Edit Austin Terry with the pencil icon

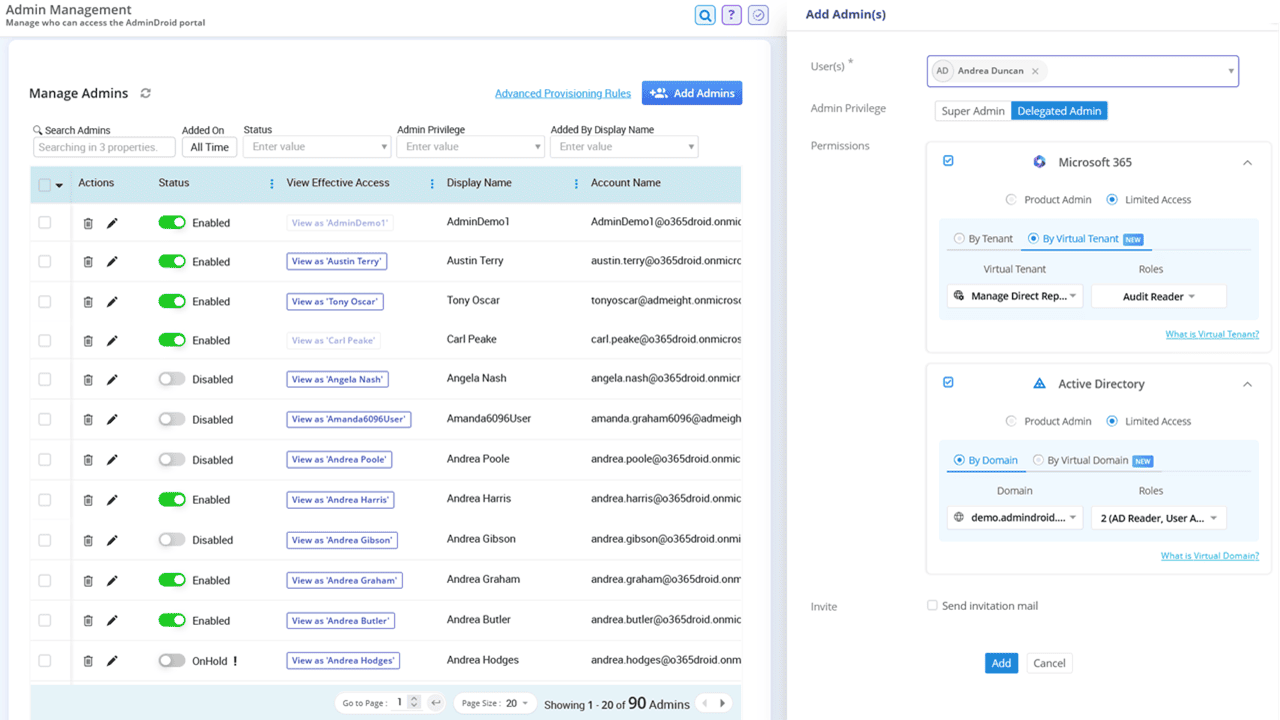(x=111, y=261)
